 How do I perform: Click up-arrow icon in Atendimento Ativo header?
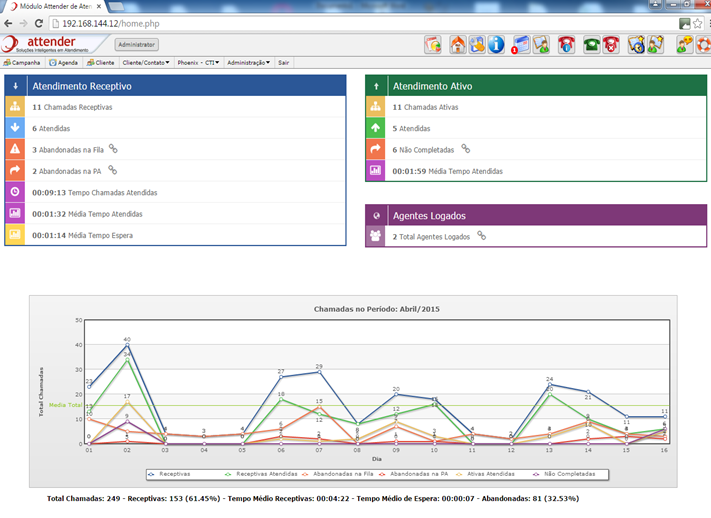point(376,86)
